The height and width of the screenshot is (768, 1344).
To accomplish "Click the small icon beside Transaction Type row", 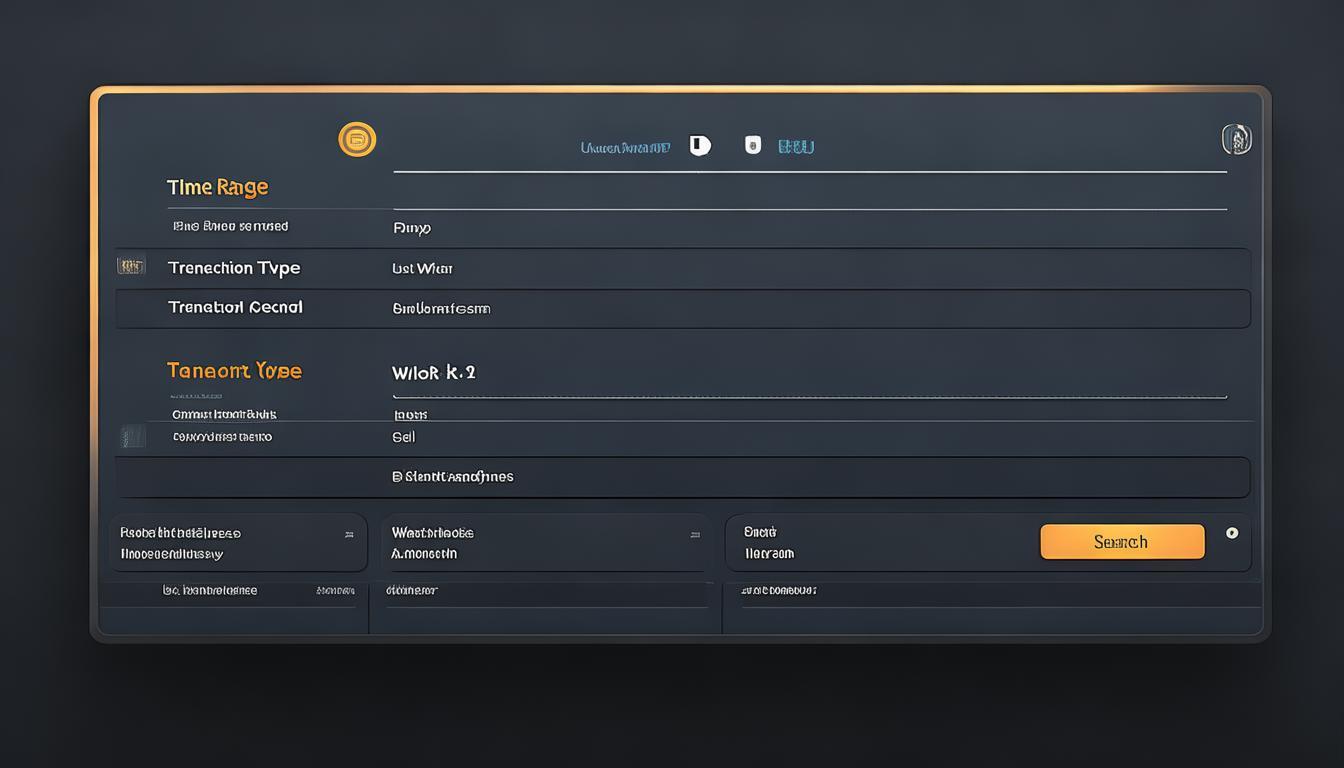I will click(x=131, y=265).
